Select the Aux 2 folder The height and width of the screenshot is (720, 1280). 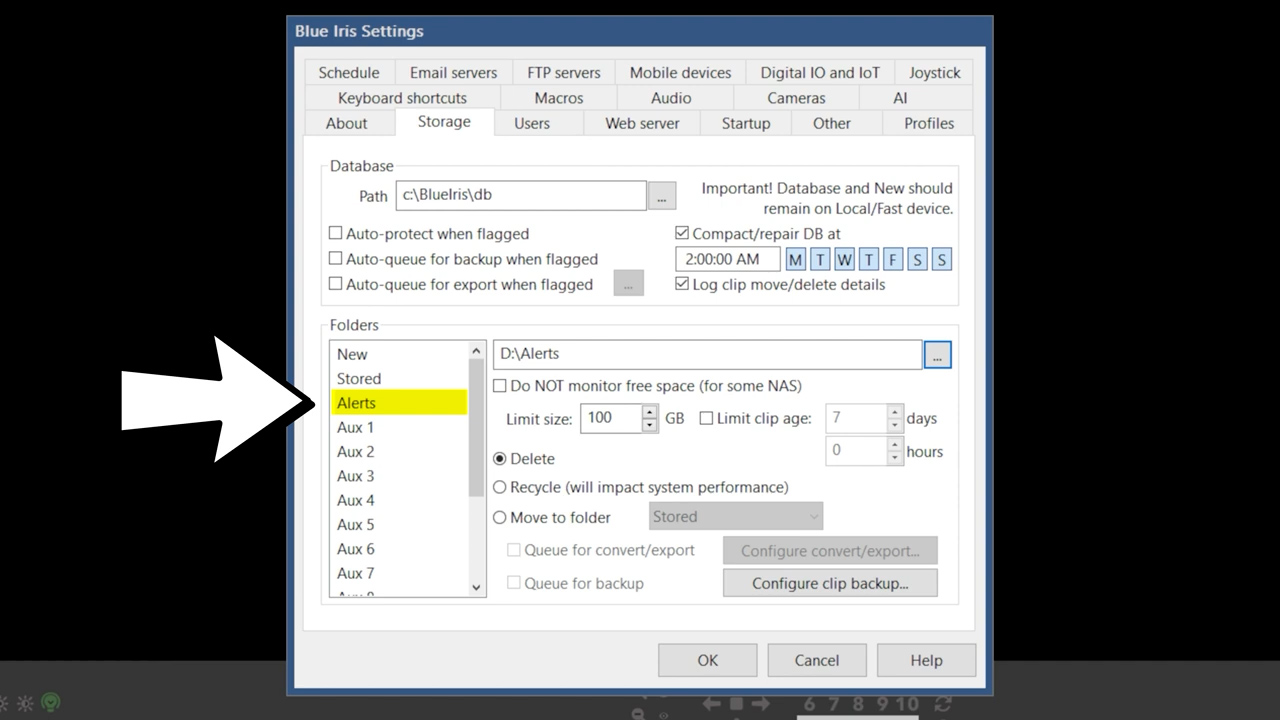pos(399,451)
